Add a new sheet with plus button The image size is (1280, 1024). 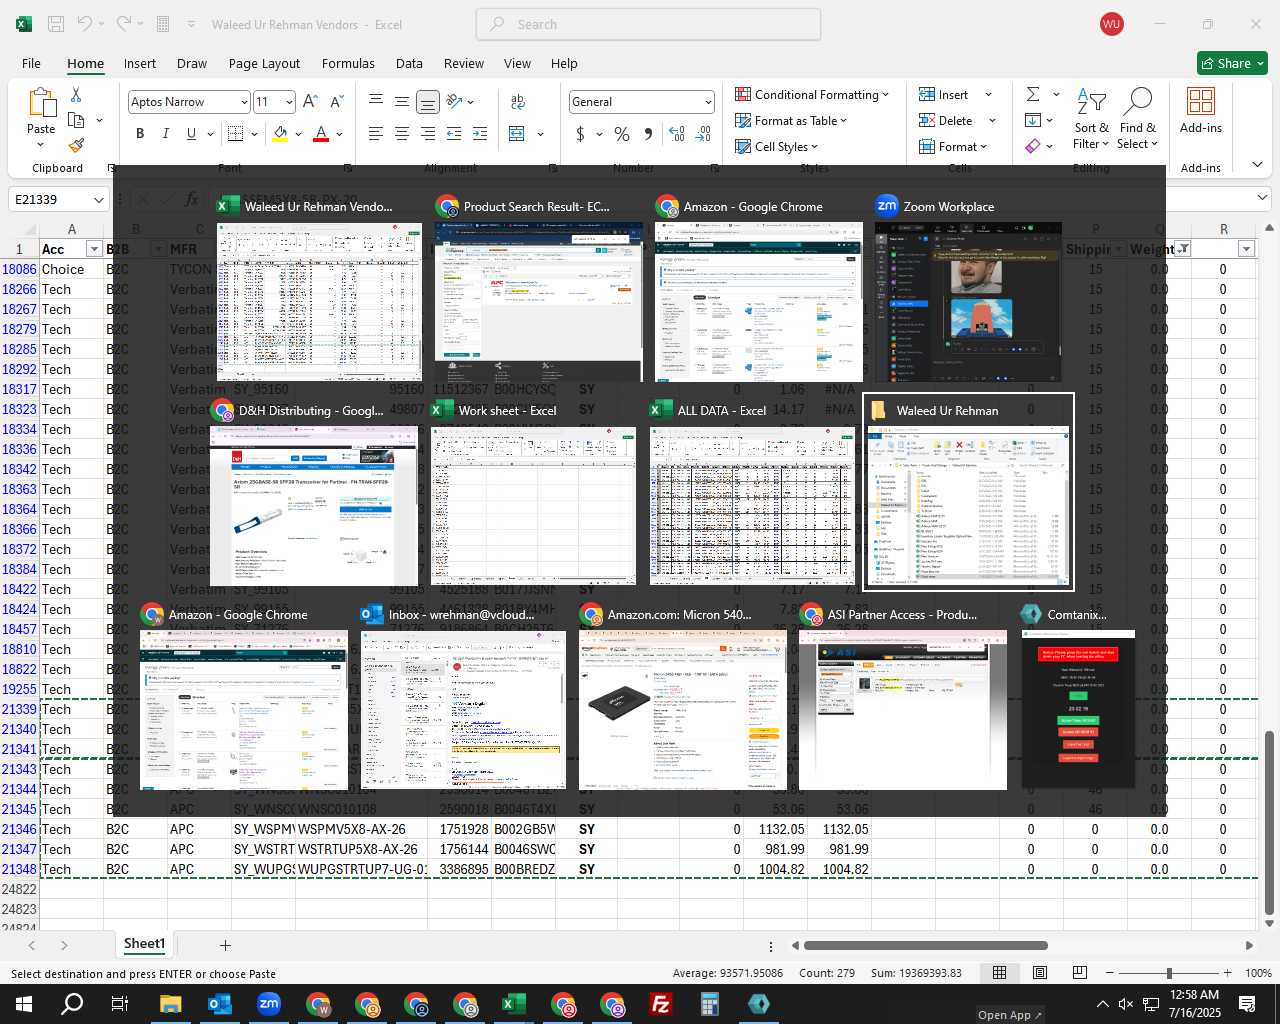[x=225, y=945]
